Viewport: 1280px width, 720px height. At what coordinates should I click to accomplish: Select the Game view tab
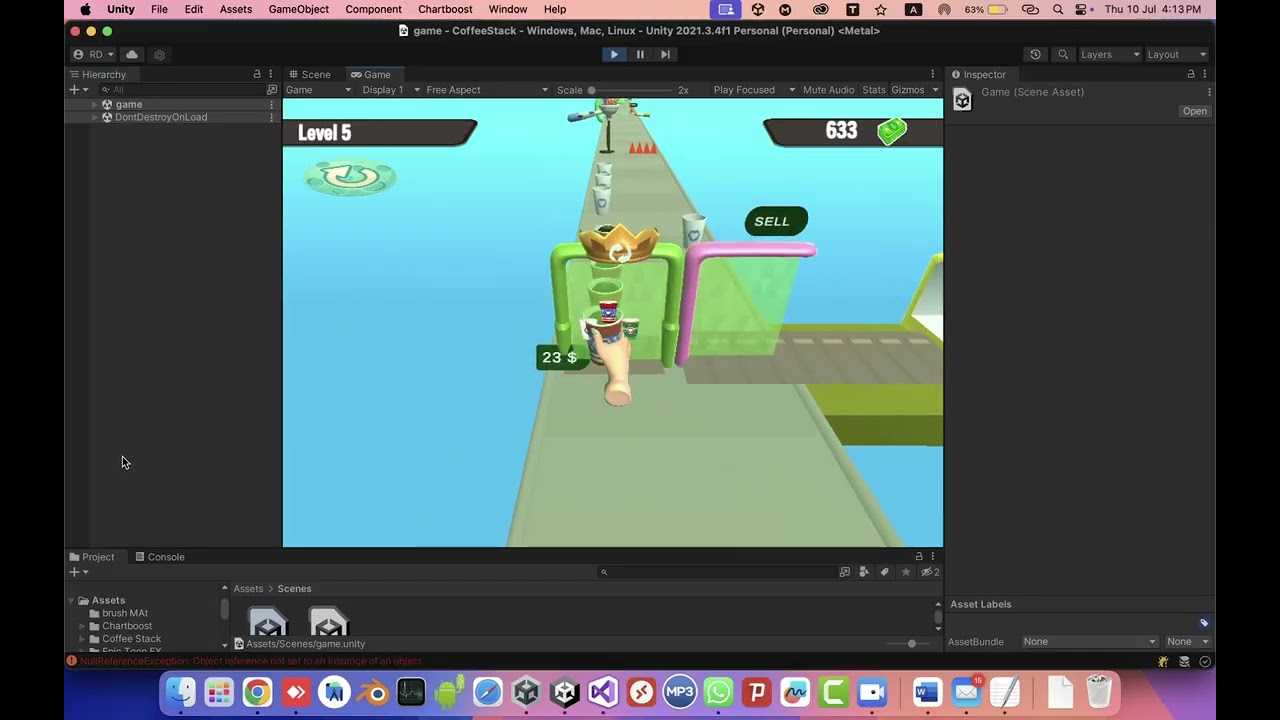[x=371, y=74]
